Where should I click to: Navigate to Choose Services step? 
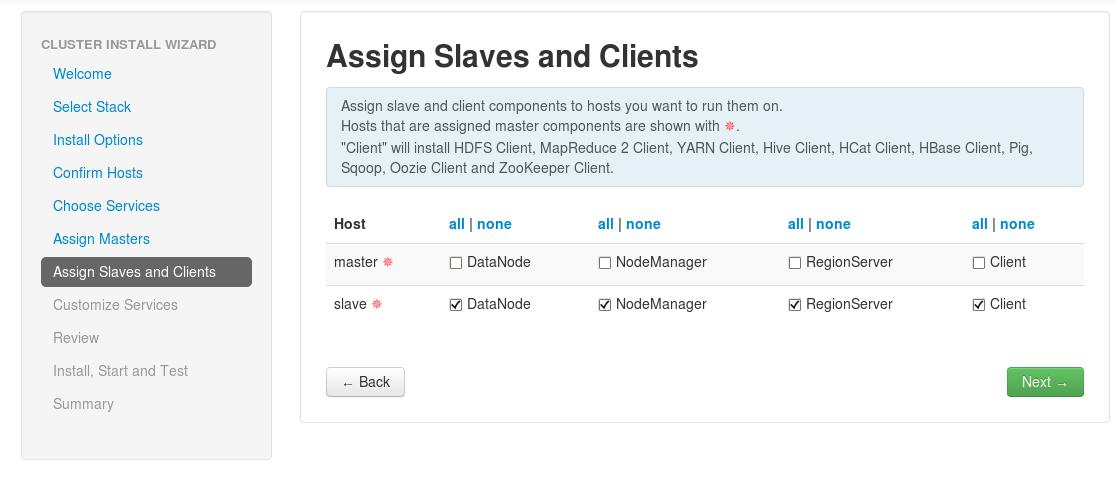(x=106, y=206)
